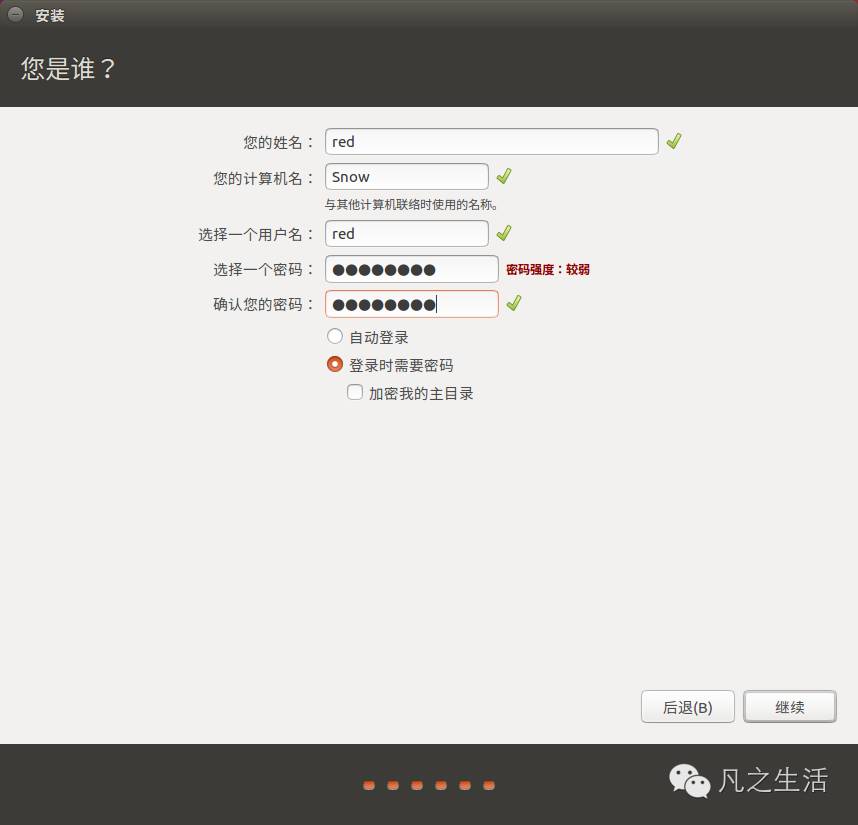Enable 自动登录 option
Viewport: 858px width, 825px height.
point(335,336)
